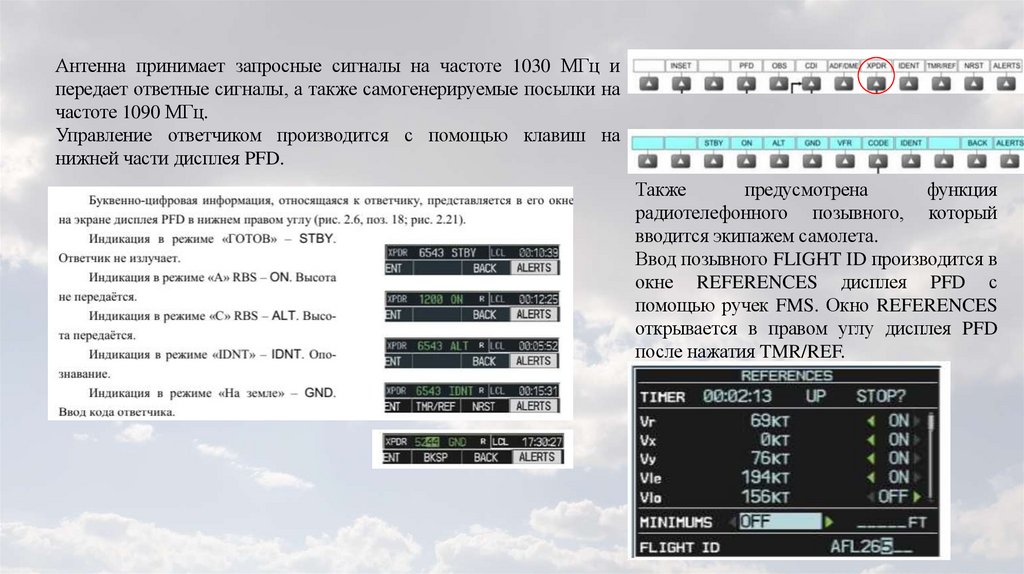Click Vr speed value 69KT

point(769,421)
